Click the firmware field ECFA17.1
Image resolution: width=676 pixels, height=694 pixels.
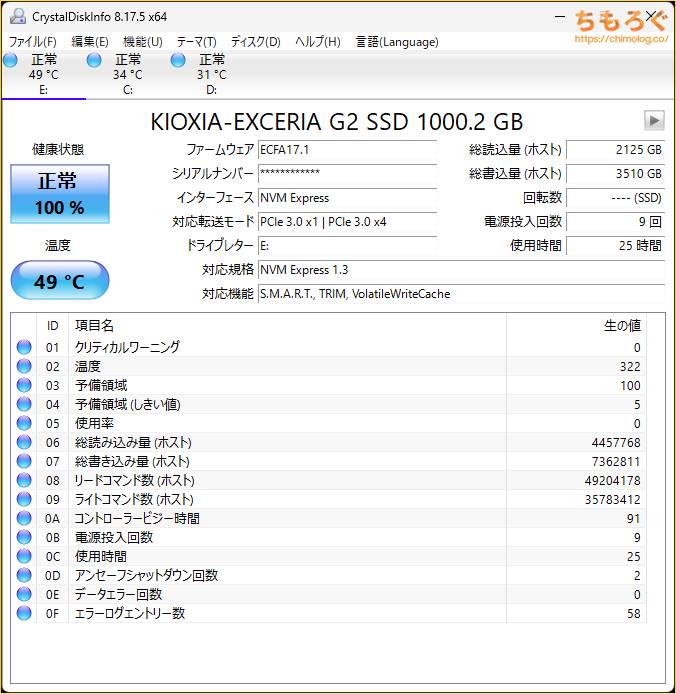point(348,150)
